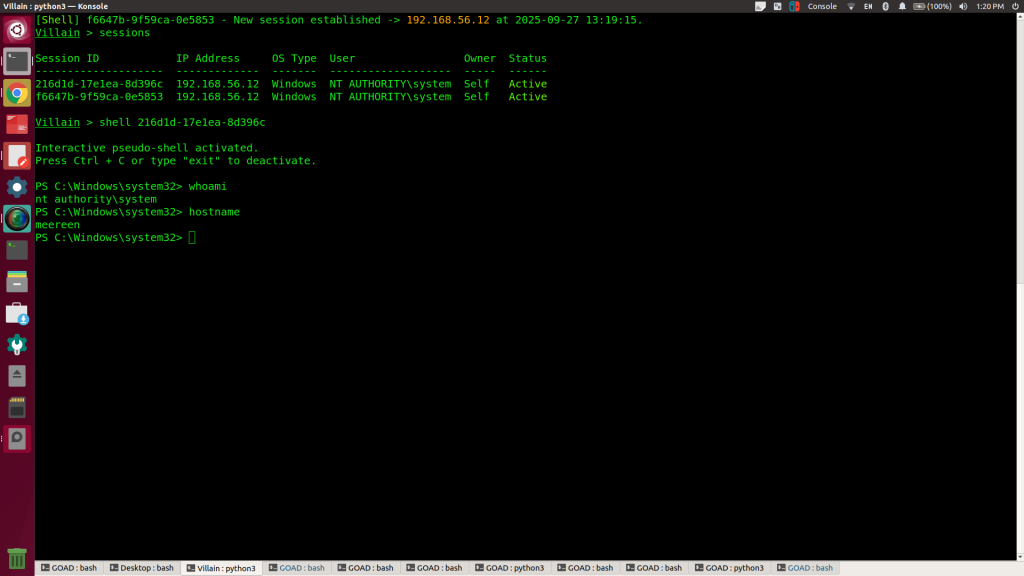Open the Ubuntu dash launcher
1024x576 pixels.
point(17,28)
